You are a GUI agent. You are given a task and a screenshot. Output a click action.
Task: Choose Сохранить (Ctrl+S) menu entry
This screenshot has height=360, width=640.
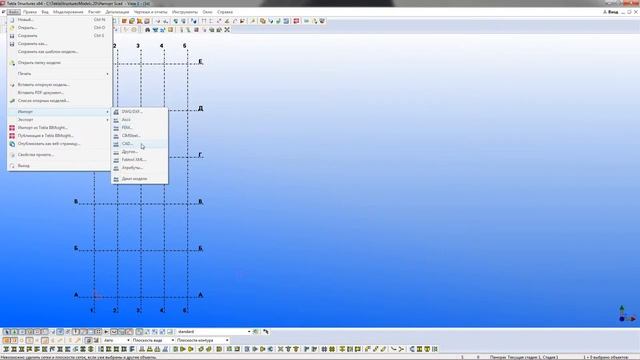60,36
